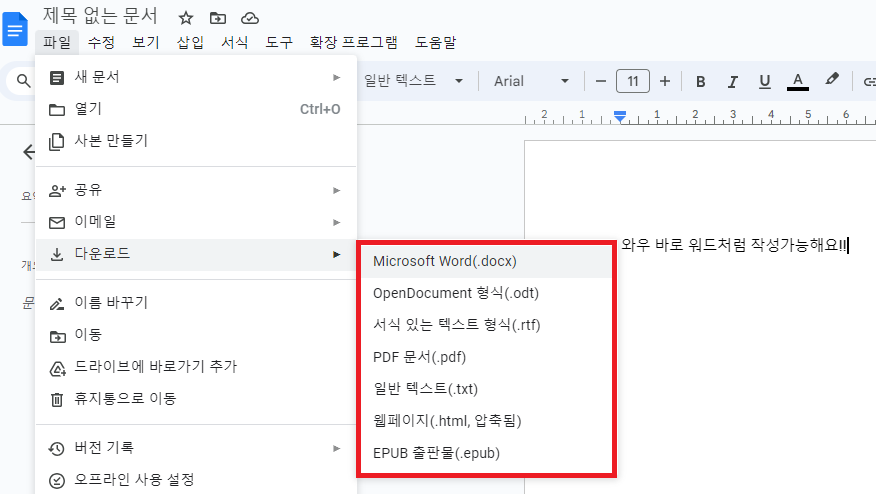This screenshot has height=494, width=876.
Task: Select 이동 menu entry
Action: pos(196,335)
